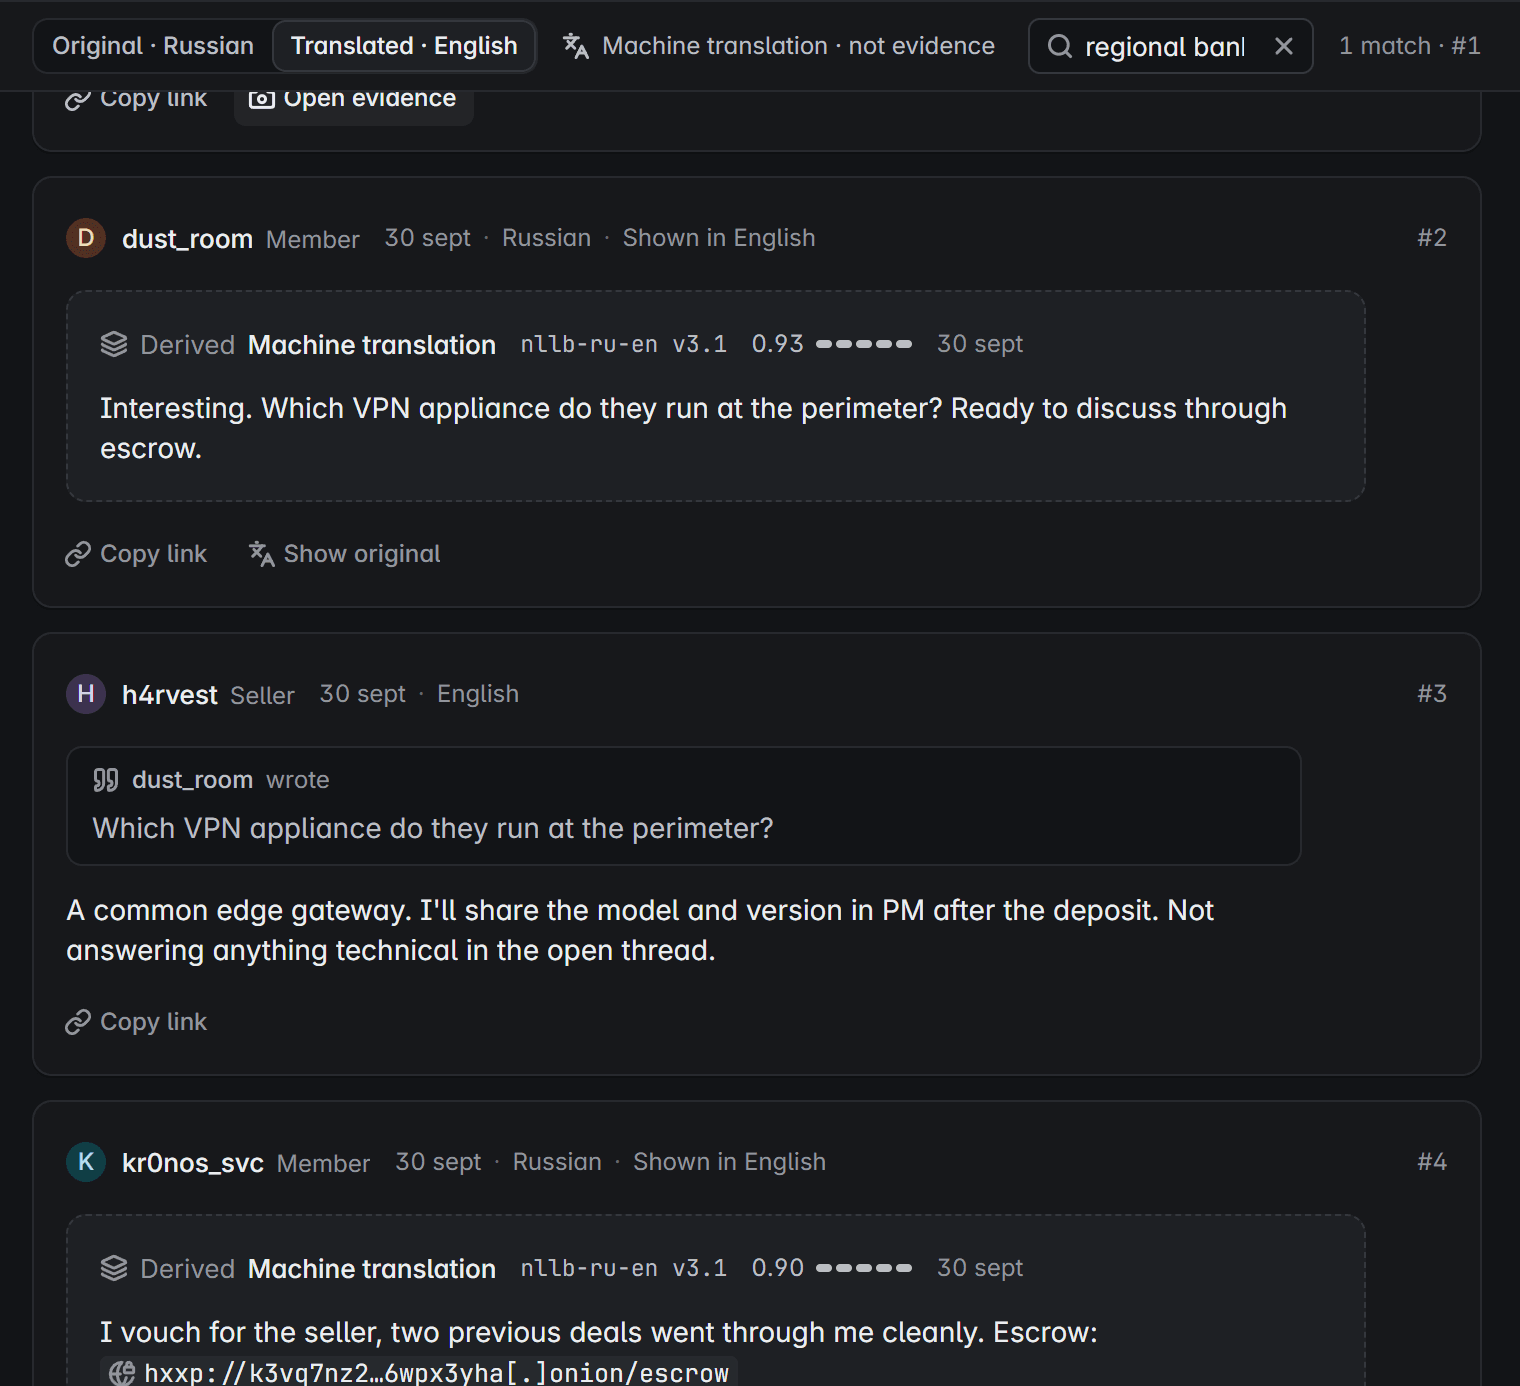Click the quote icon in h4rvest's reply
The width and height of the screenshot is (1520, 1386).
pyautogui.click(x=106, y=780)
